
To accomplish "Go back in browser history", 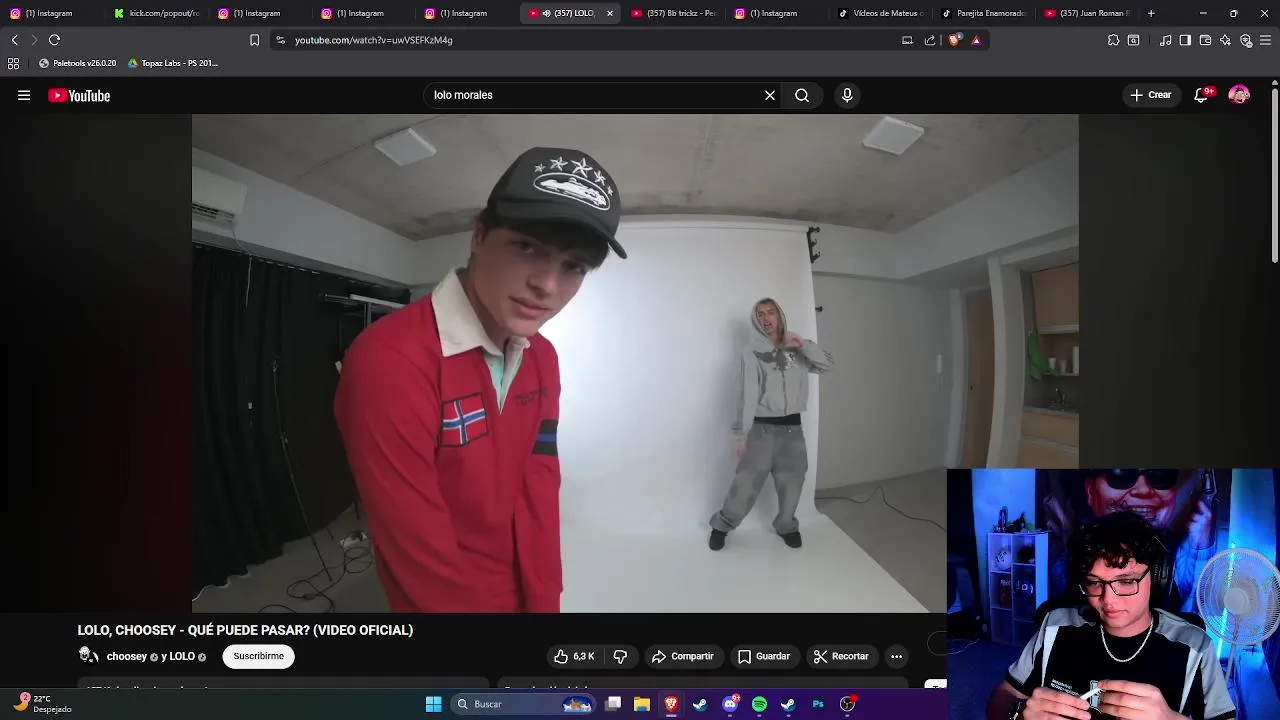I will click(14, 40).
